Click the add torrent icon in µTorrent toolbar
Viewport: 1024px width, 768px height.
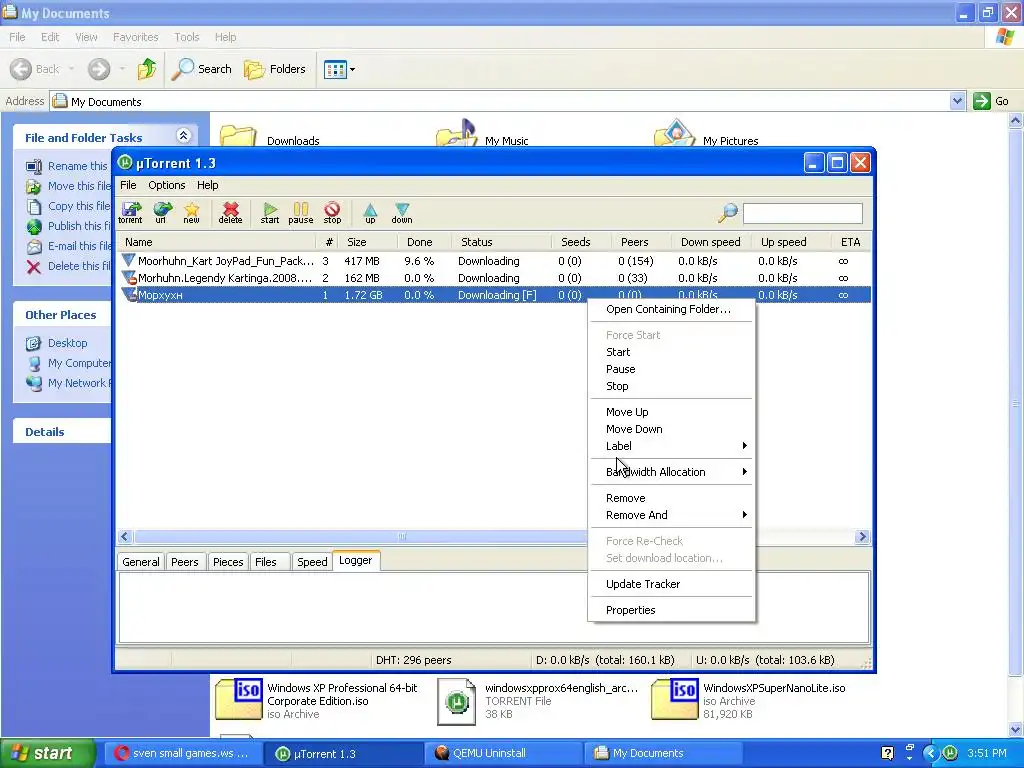131,213
